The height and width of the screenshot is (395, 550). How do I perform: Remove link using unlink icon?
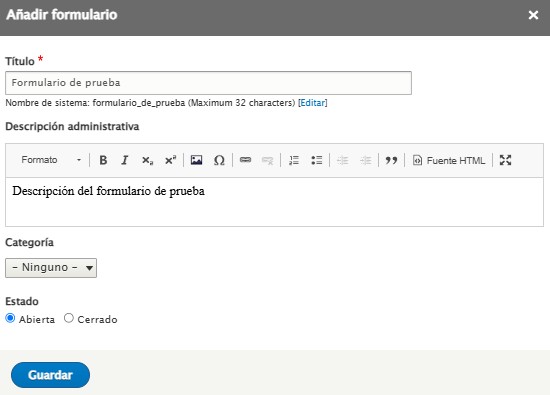point(267,160)
